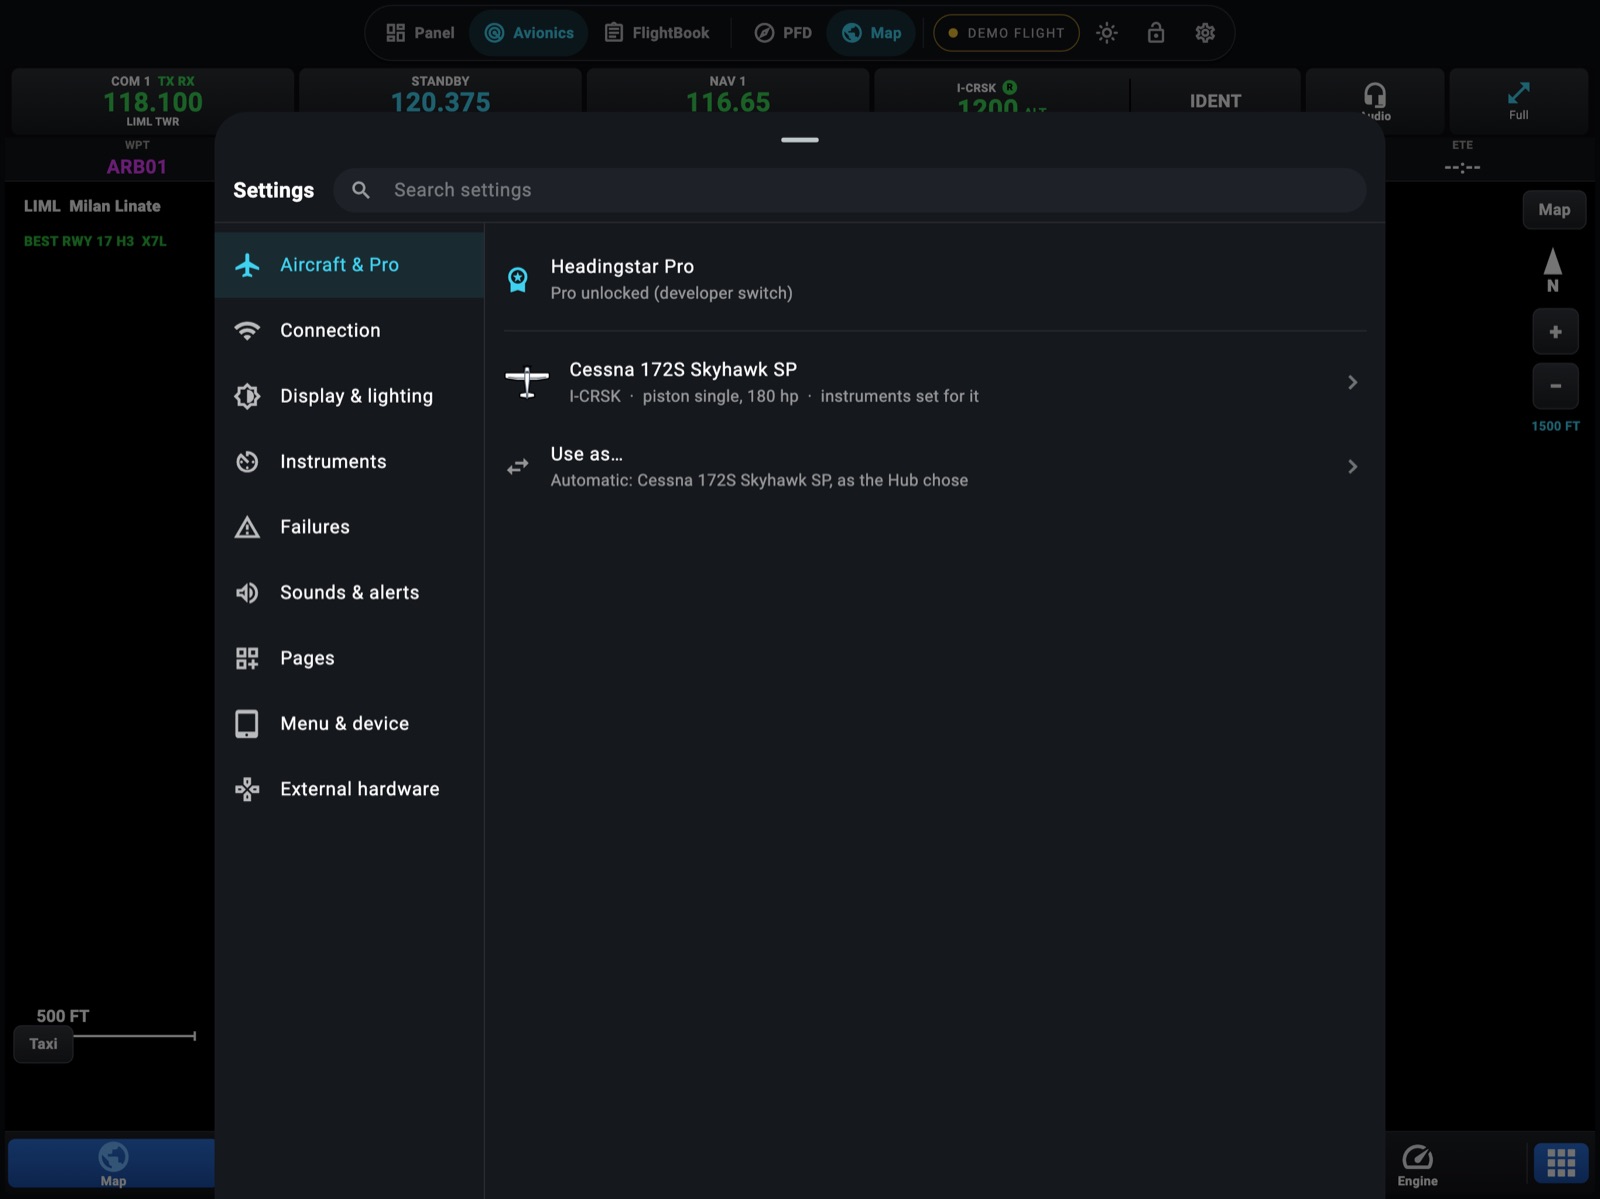Click the north-up compass arrow
This screenshot has width=1600, height=1199.
point(1553,270)
